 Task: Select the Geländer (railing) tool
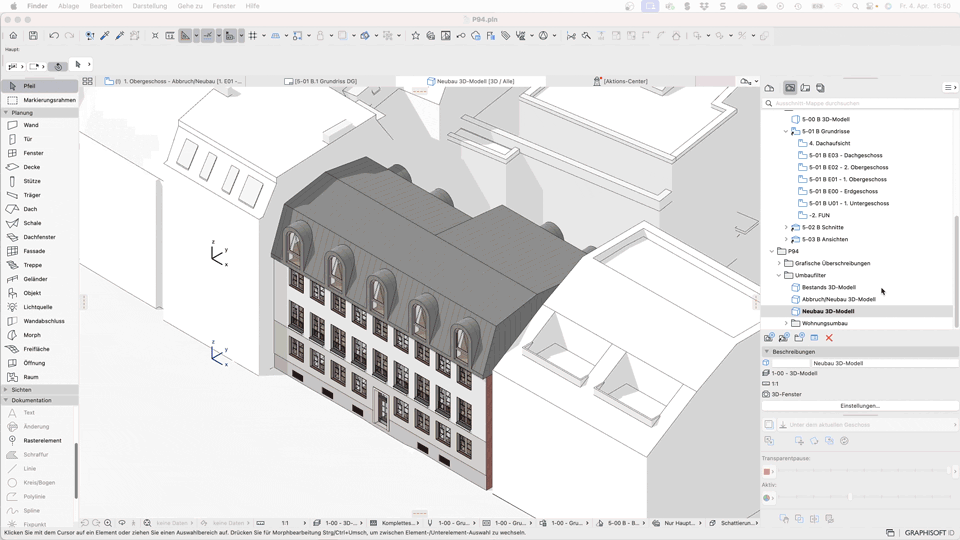39,279
